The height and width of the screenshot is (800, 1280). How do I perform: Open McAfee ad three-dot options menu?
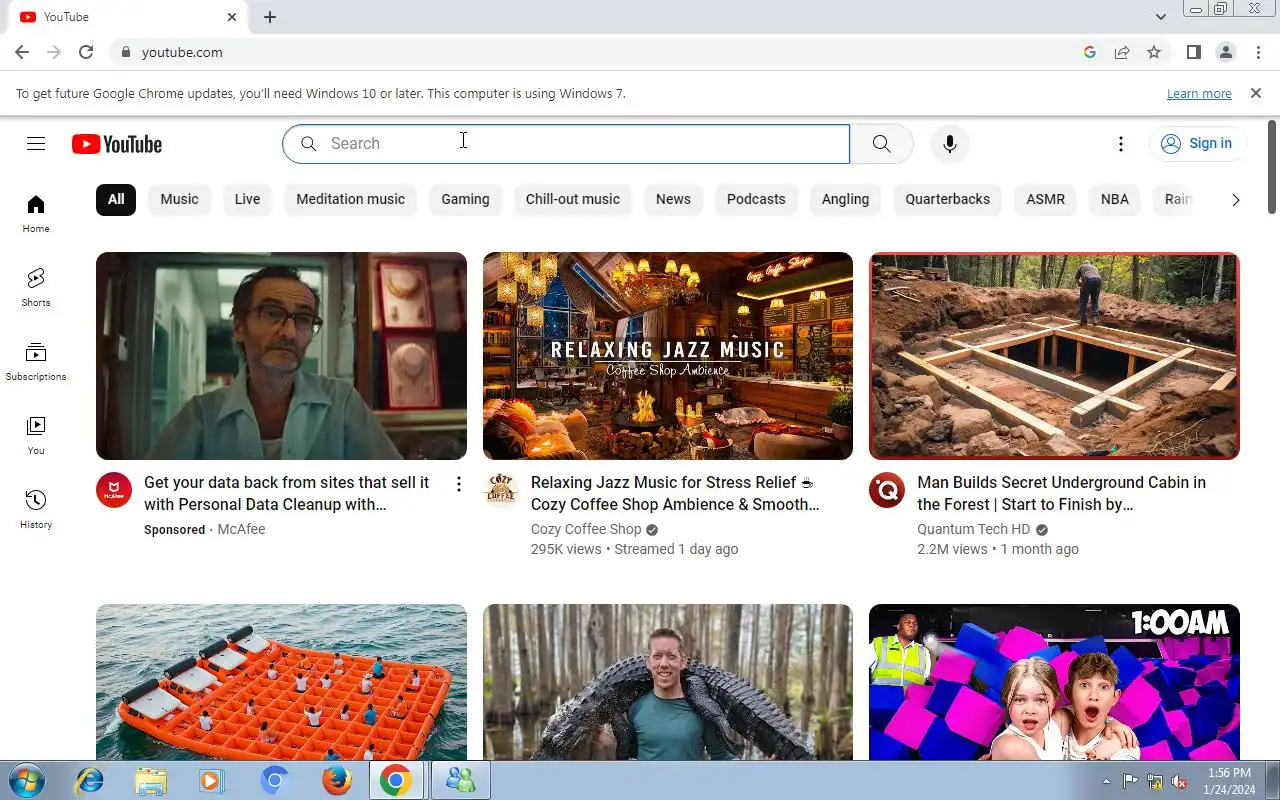click(458, 484)
